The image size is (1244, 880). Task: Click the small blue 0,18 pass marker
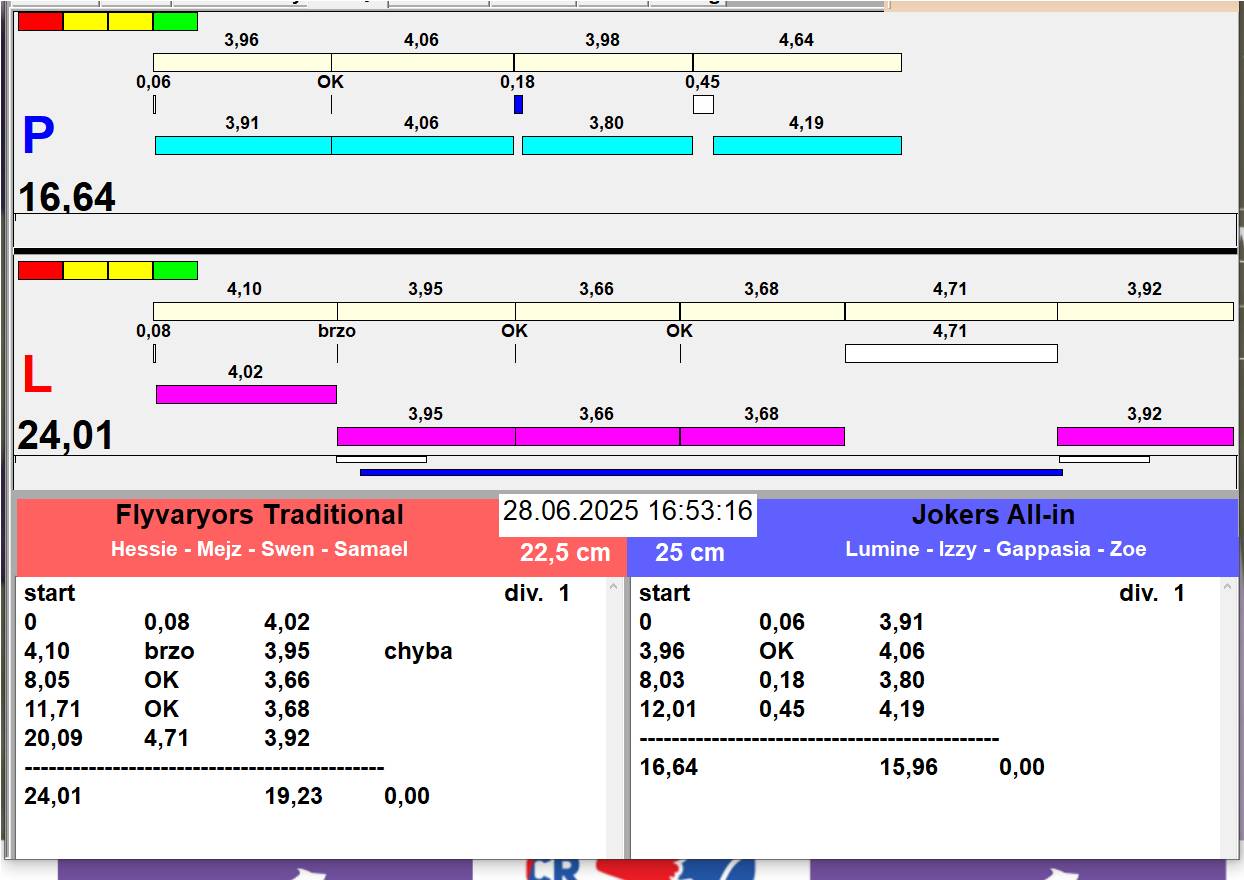tap(518, 104)
